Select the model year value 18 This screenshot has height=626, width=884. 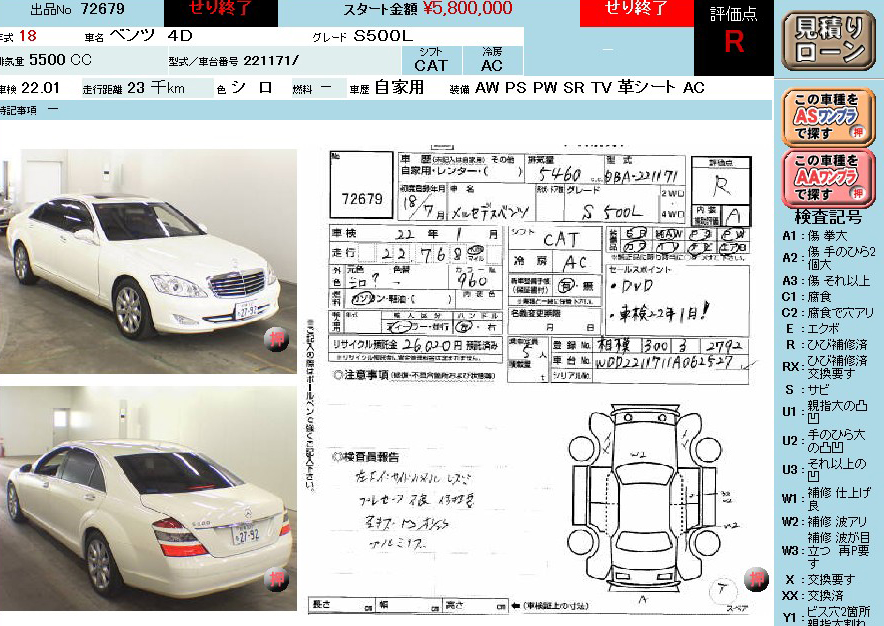coord(28,36)
